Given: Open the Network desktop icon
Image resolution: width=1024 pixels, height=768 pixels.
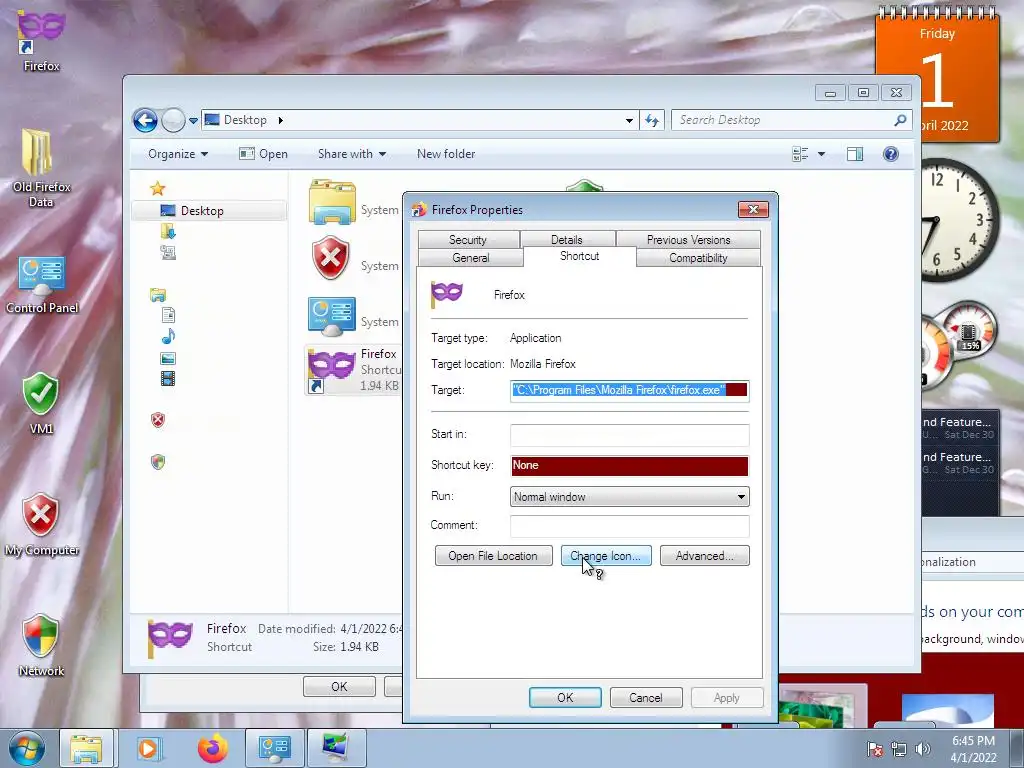Looking at the screenshot, I should (x=41, y=645).
